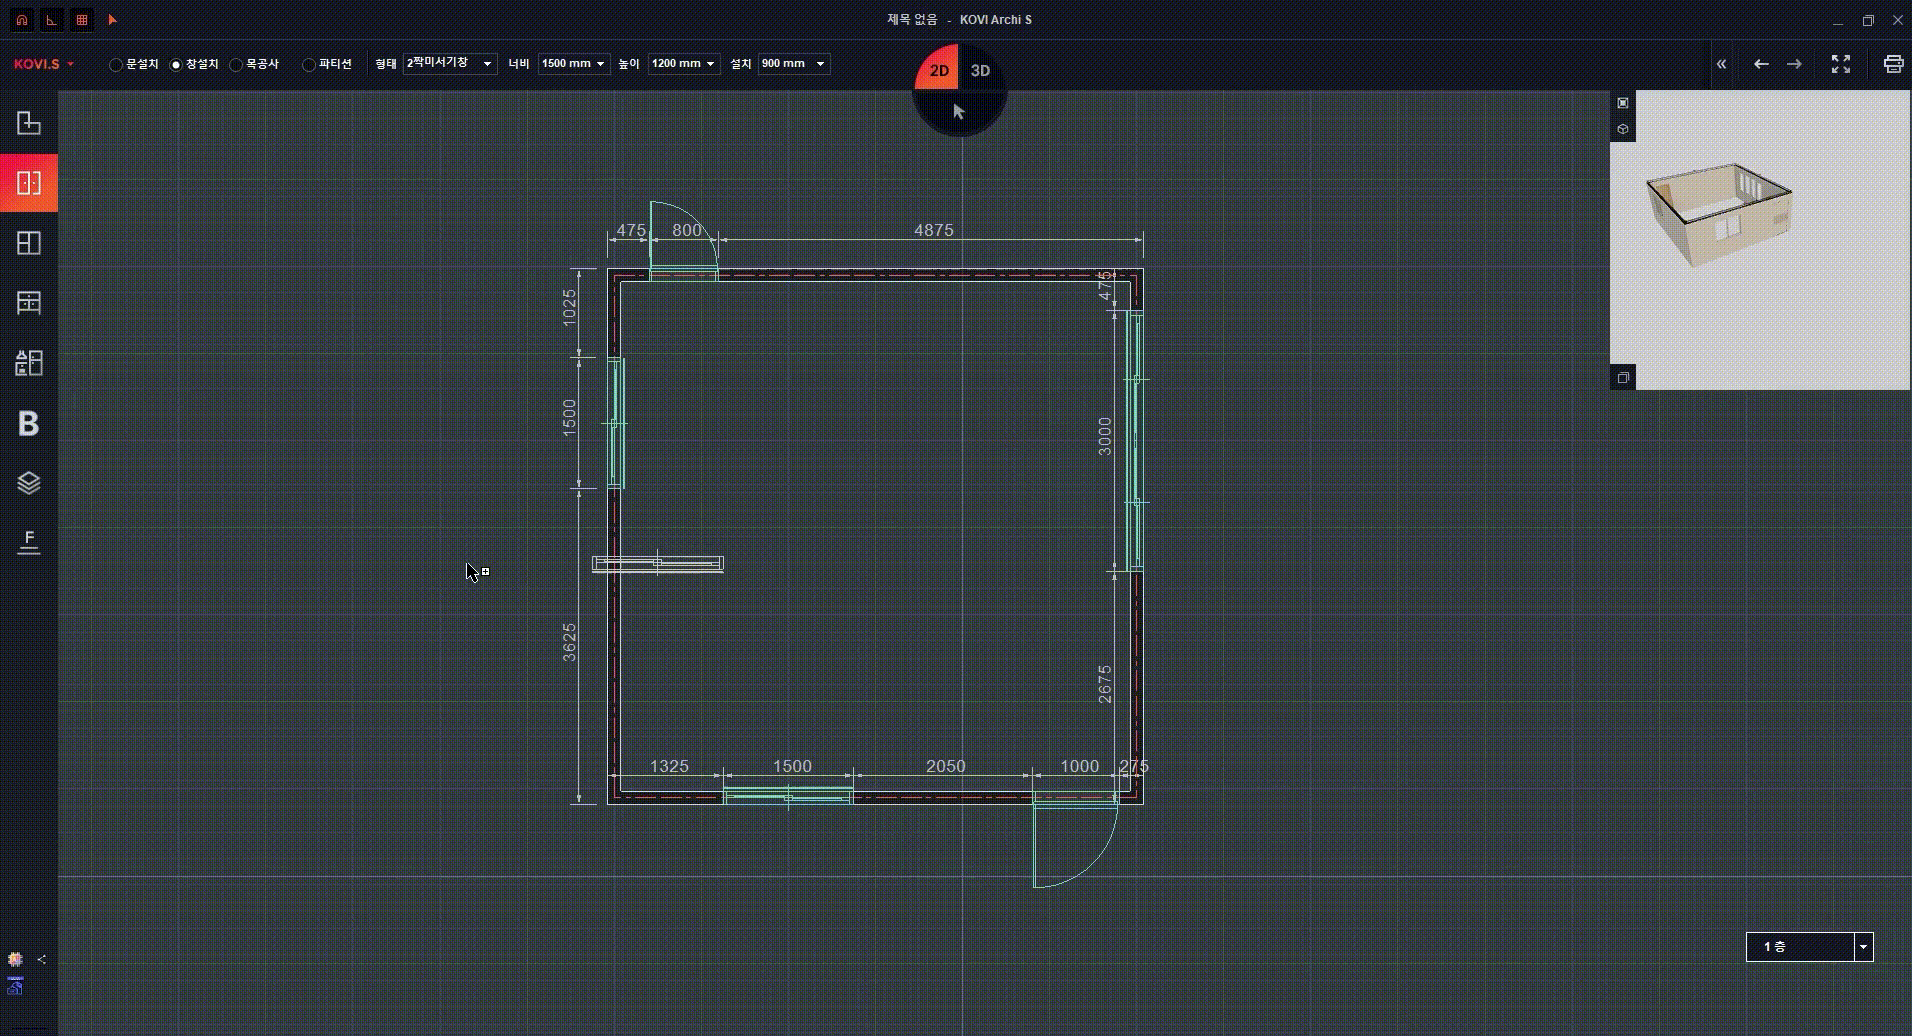This screenshot has height=1036, width=1912.
Task: Select the wall drawing tool in sidebar
Action: (29, 123)
